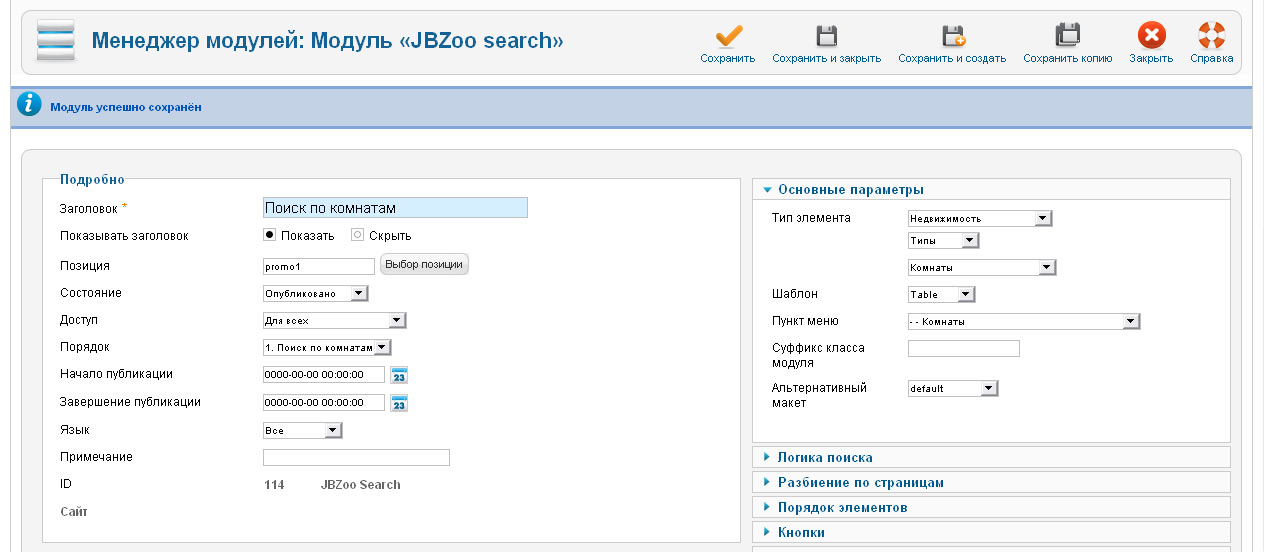Screen dimensions: 1264x552
Task: Click the Суффикс класса модуля field
Action: [x=963, y=349]
